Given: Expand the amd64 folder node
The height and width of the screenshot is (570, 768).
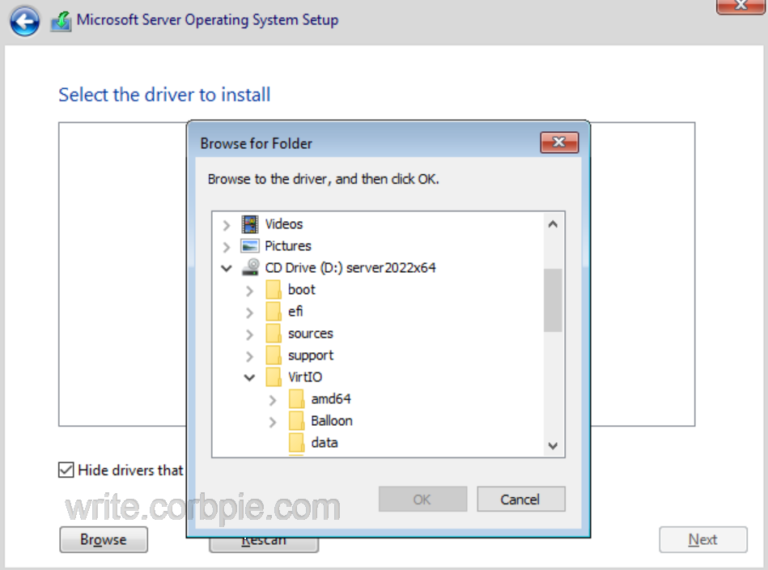Looking at the screenshot, I should tap(272, 400).
